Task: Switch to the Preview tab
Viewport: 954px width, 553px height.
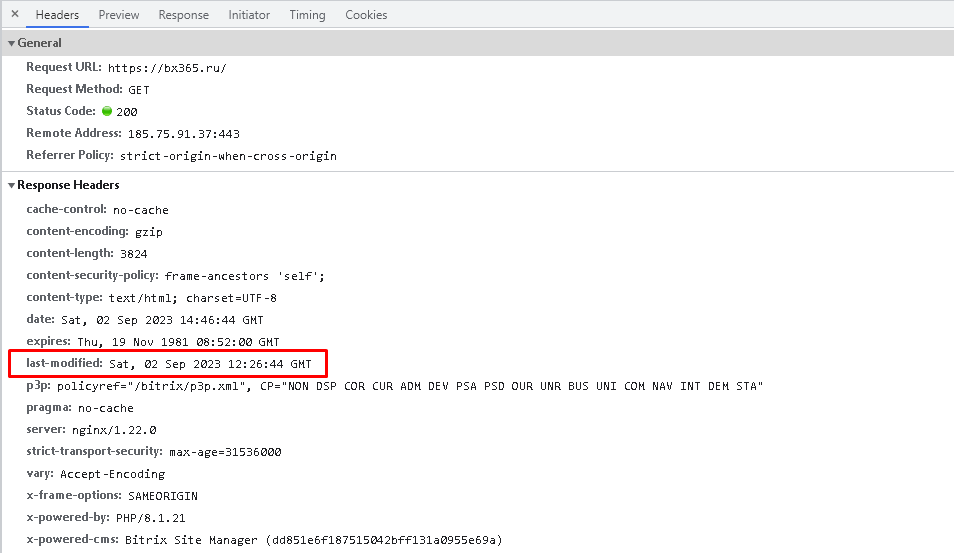Action: 119,15
